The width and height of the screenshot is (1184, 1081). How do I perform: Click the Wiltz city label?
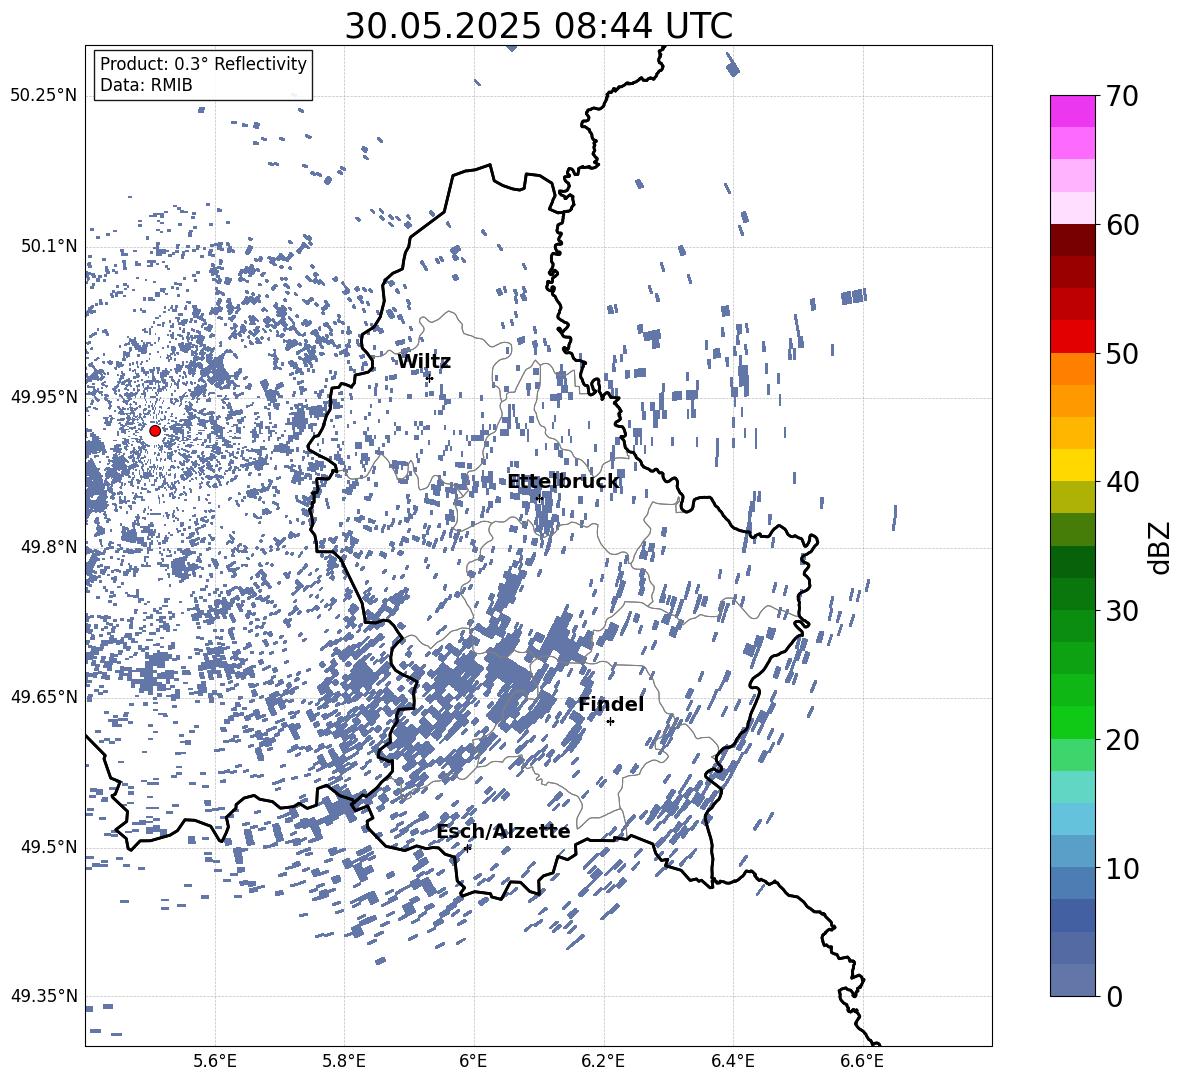(424, 362)
